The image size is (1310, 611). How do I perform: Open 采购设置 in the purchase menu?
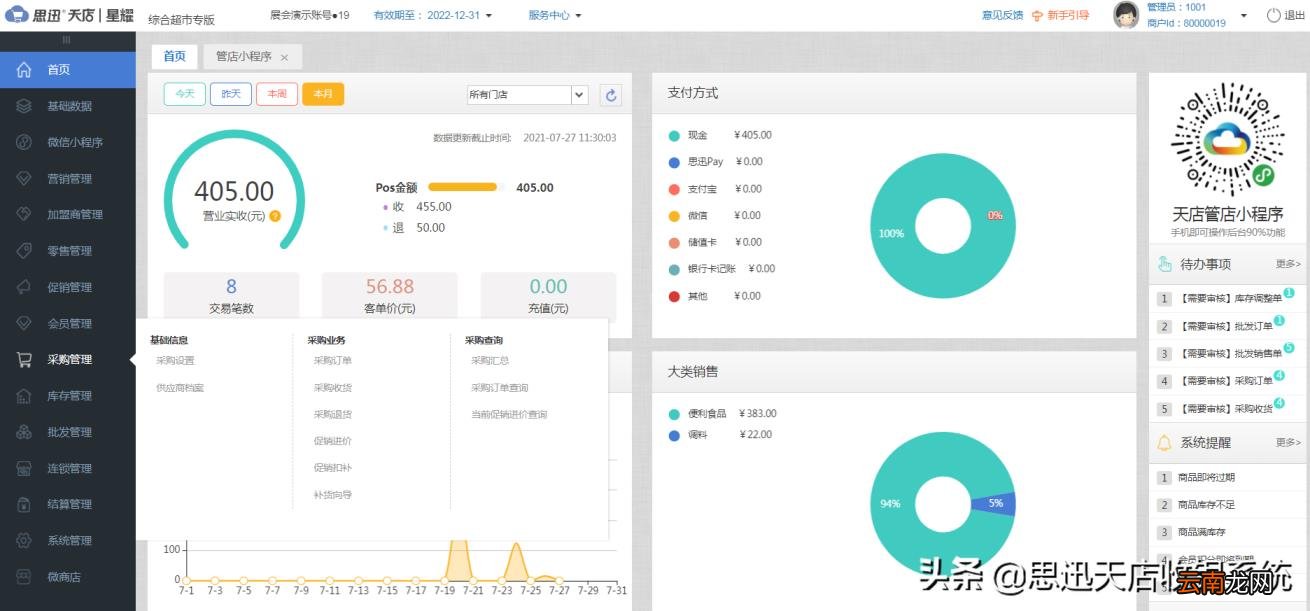175,361
